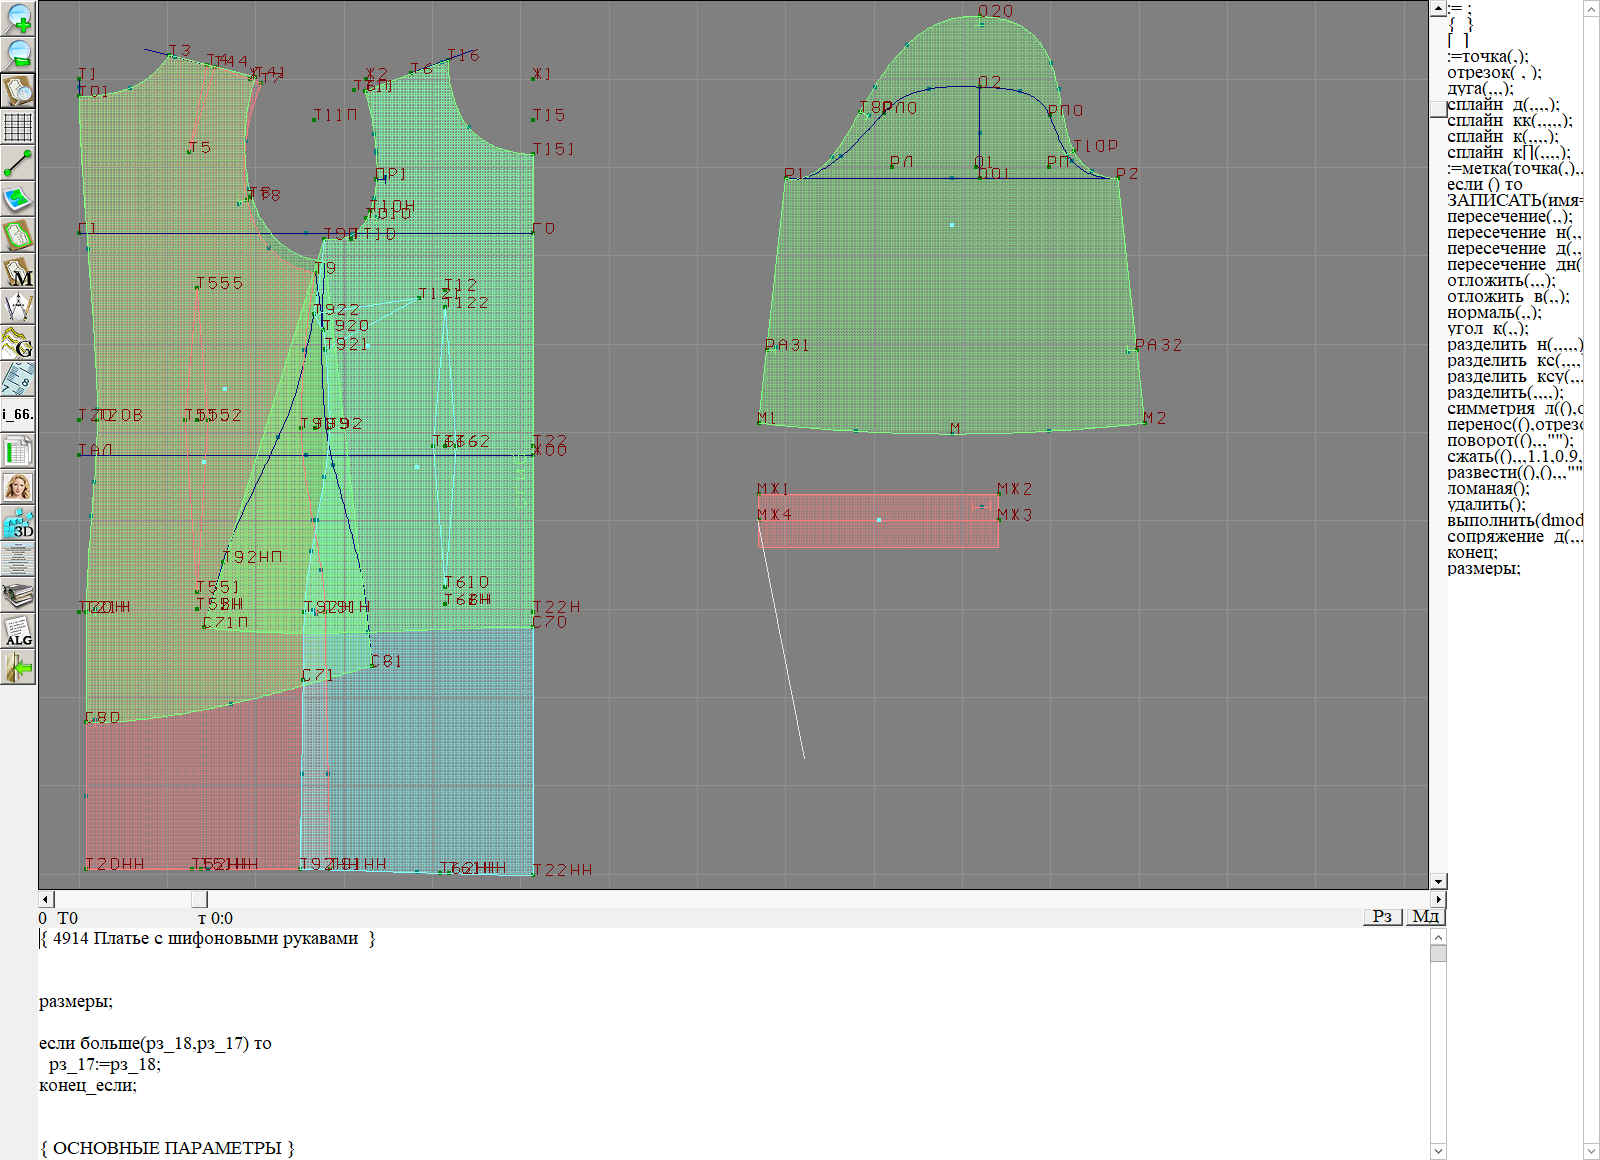The height and width of the screenshot is (1160, 1600).
Task: Open the green spreadsheet table icon
Action: pos(18,451)
